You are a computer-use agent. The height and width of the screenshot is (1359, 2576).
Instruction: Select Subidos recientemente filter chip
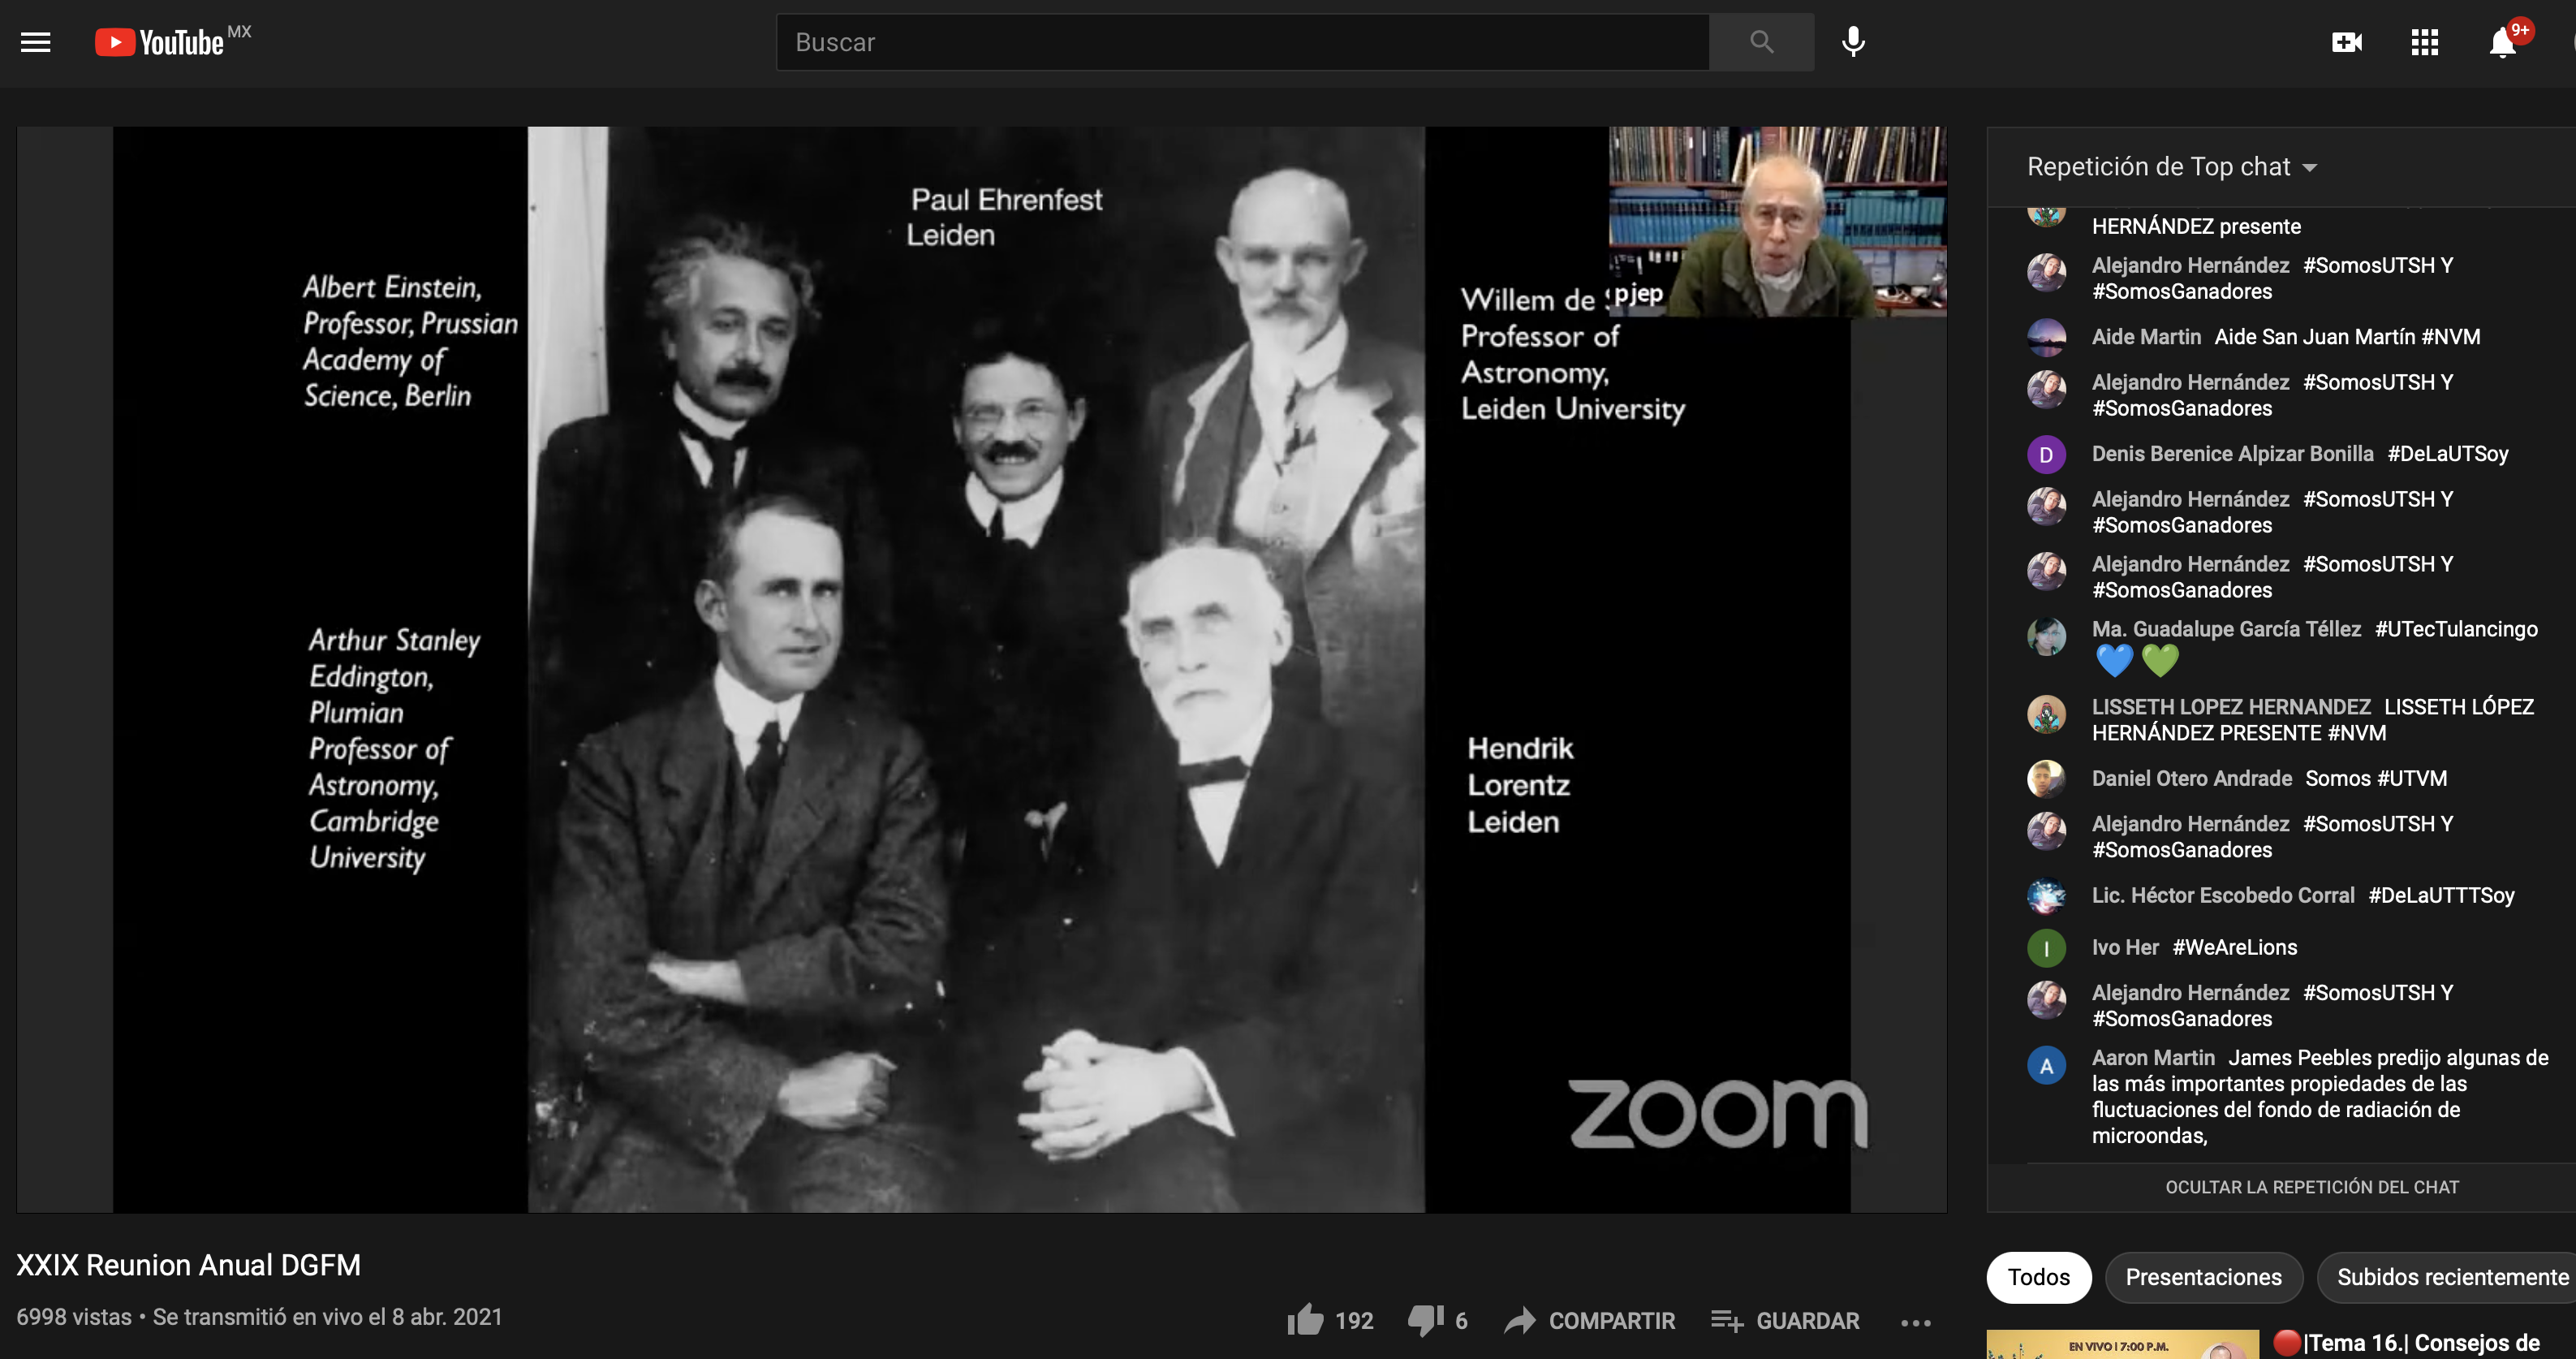click(x=2450, y=1277)
